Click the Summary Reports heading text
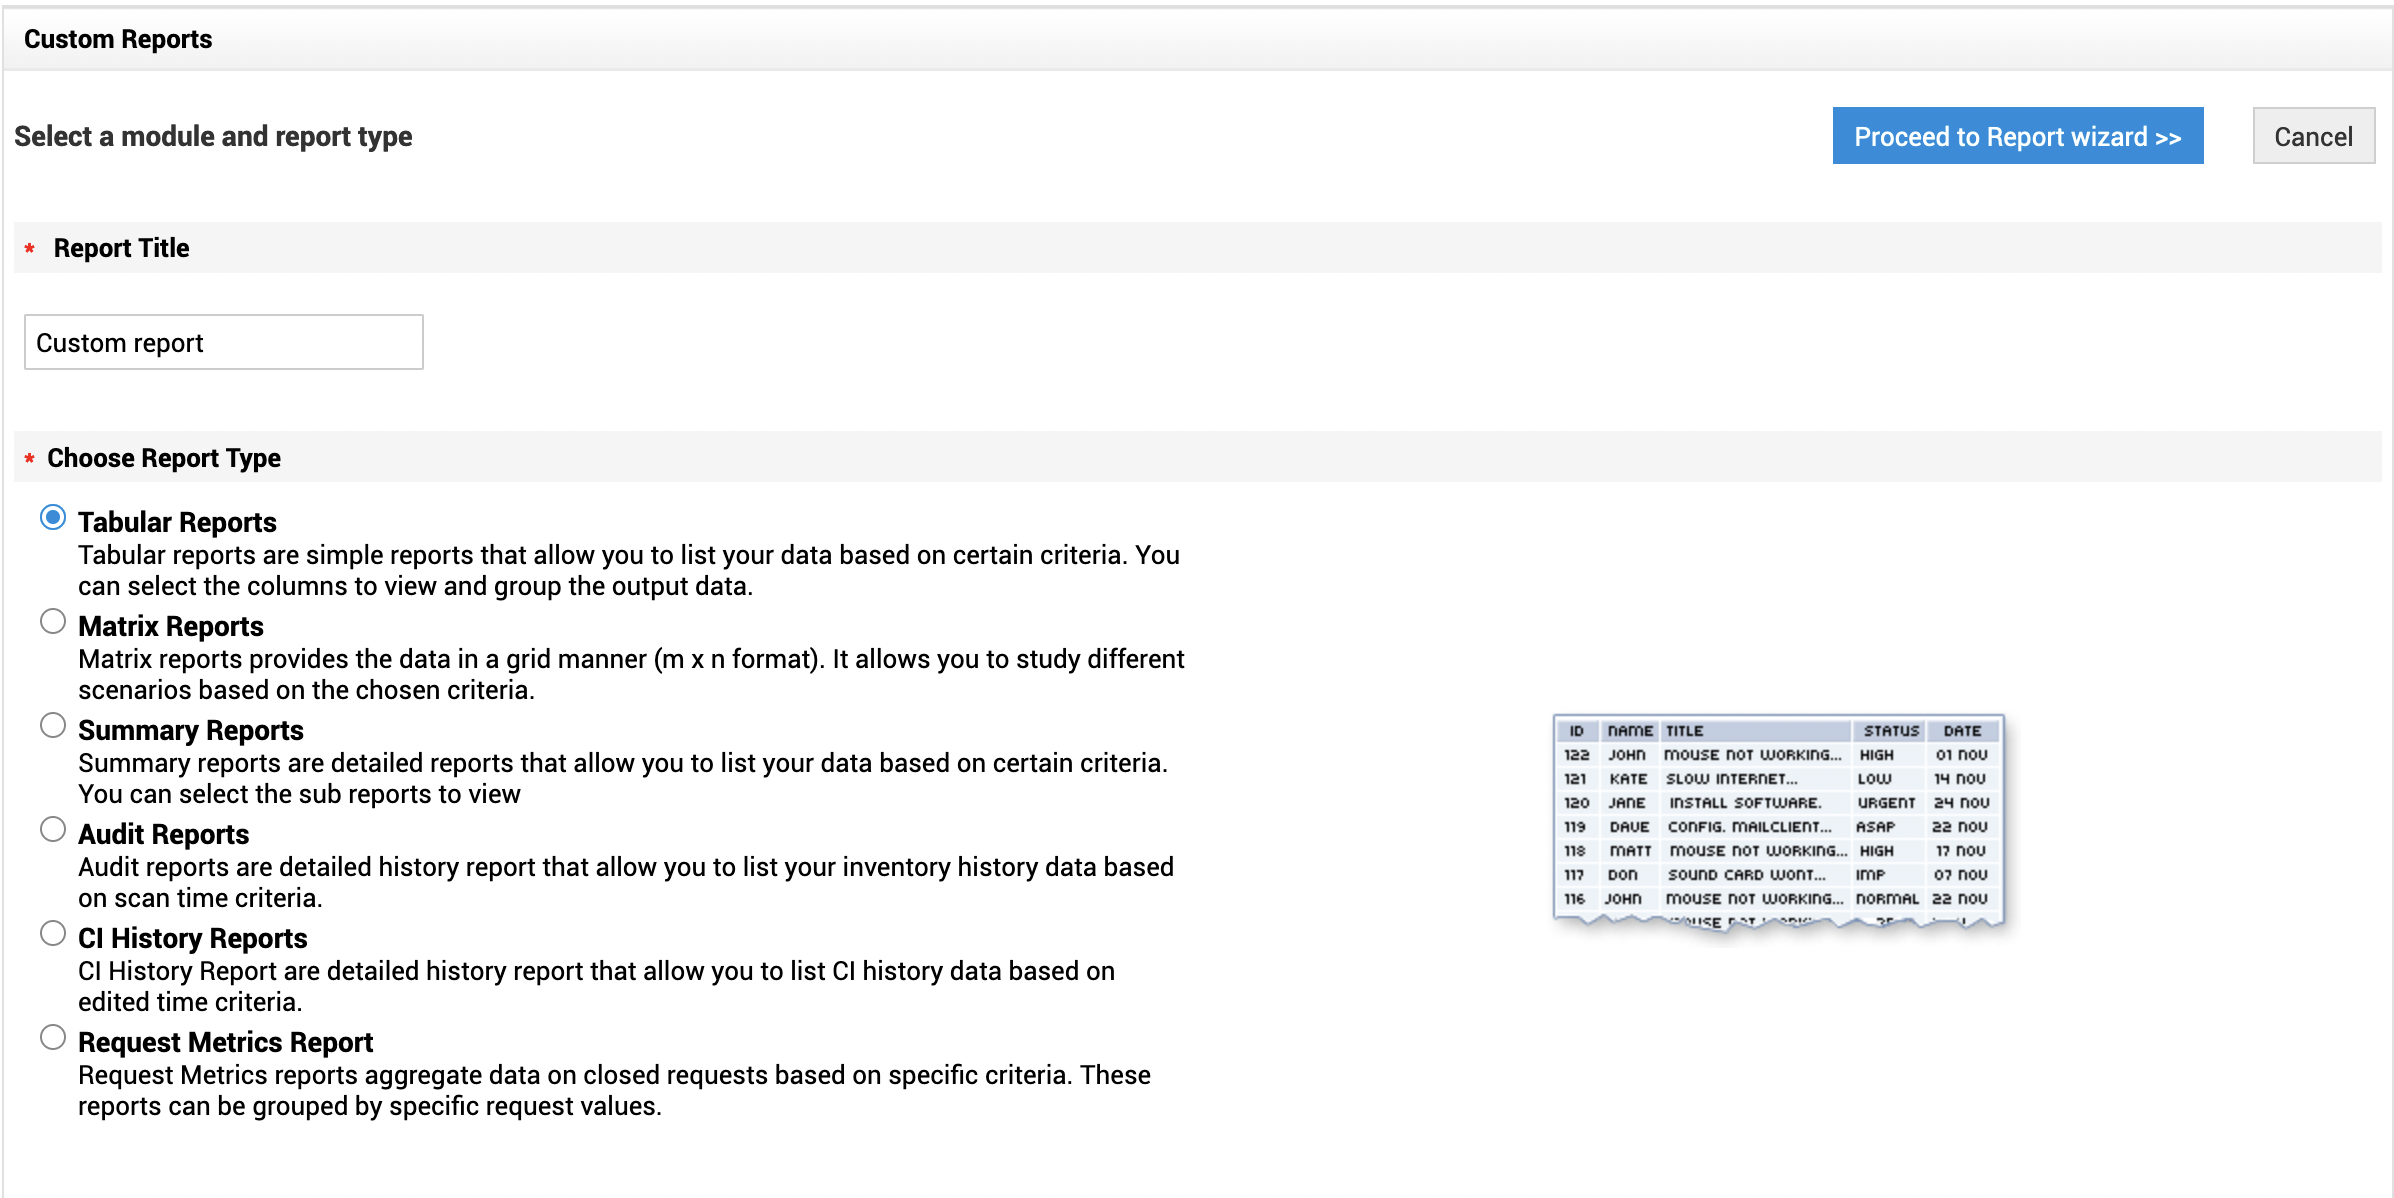This screenshot has width=2394, height=1198. point(190,730)
